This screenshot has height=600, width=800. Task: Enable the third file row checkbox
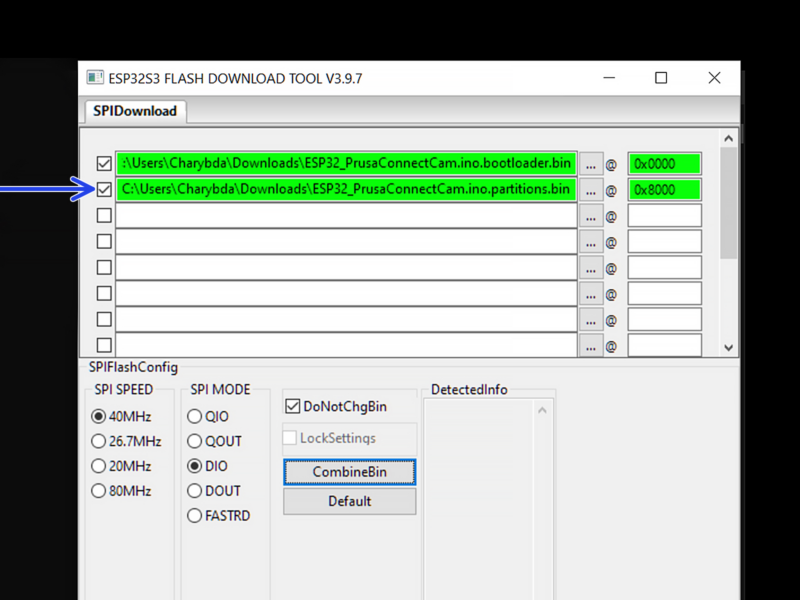104,216
